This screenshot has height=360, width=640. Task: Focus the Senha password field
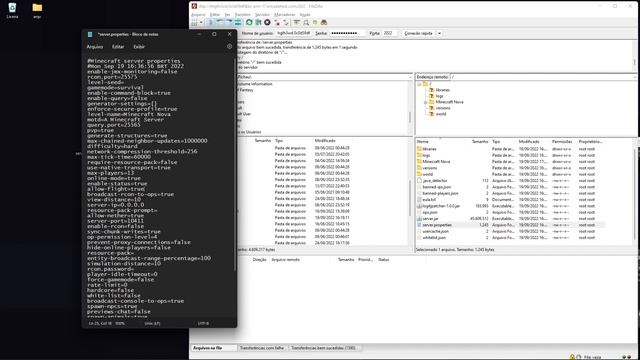coord(347,33)
